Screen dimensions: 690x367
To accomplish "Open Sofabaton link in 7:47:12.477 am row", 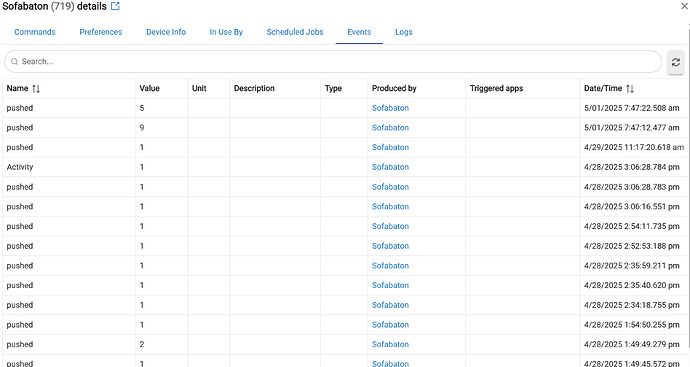I will coord(390,128).
